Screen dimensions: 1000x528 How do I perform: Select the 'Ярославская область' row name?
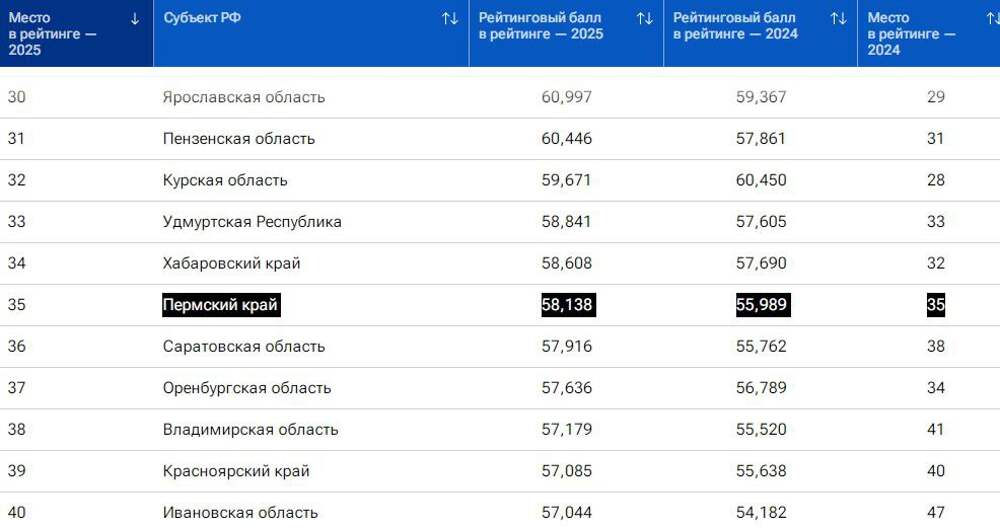point(243,97)
